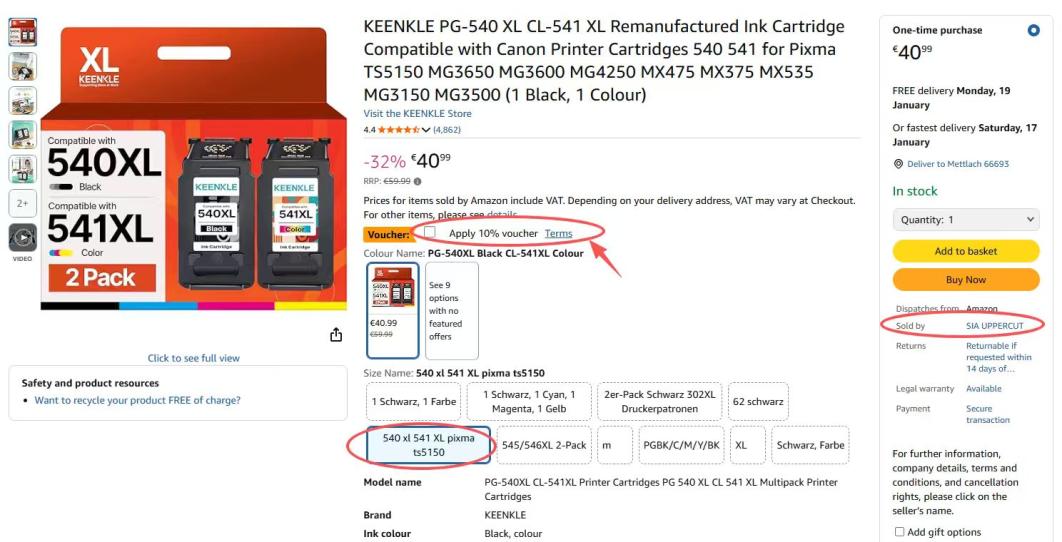Open See 9 options with no featured offers
This screenshot has width=1062, height=542.
pos(451,310)
